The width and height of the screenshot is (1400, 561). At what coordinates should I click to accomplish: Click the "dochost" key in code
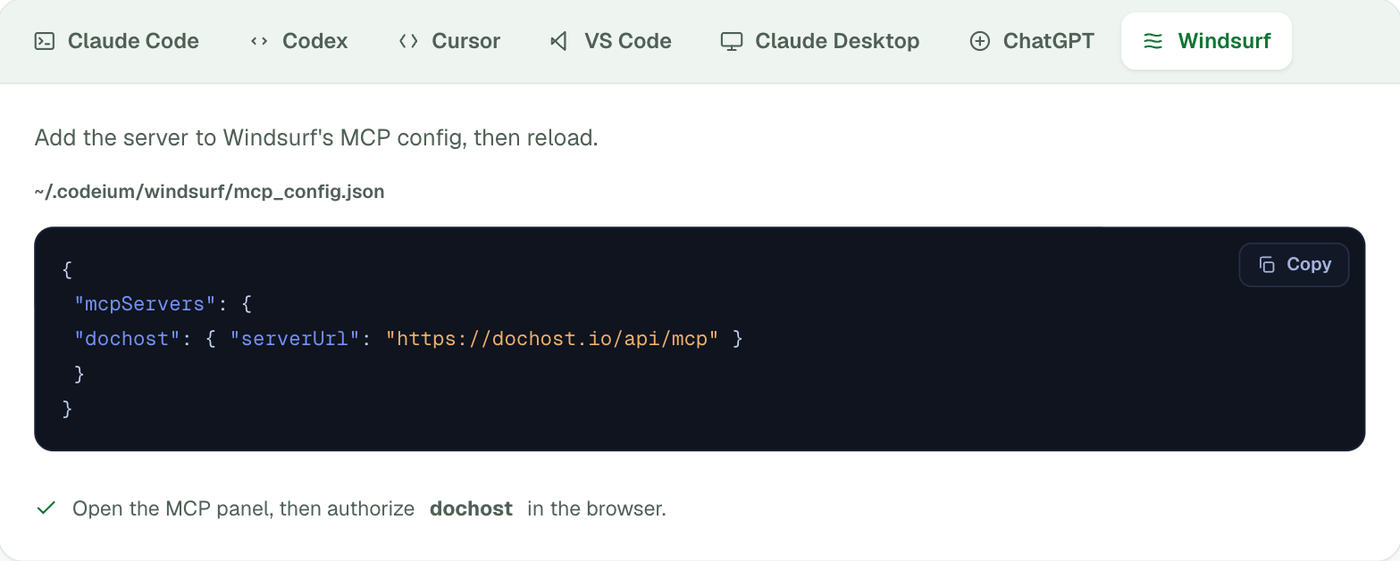128,339
